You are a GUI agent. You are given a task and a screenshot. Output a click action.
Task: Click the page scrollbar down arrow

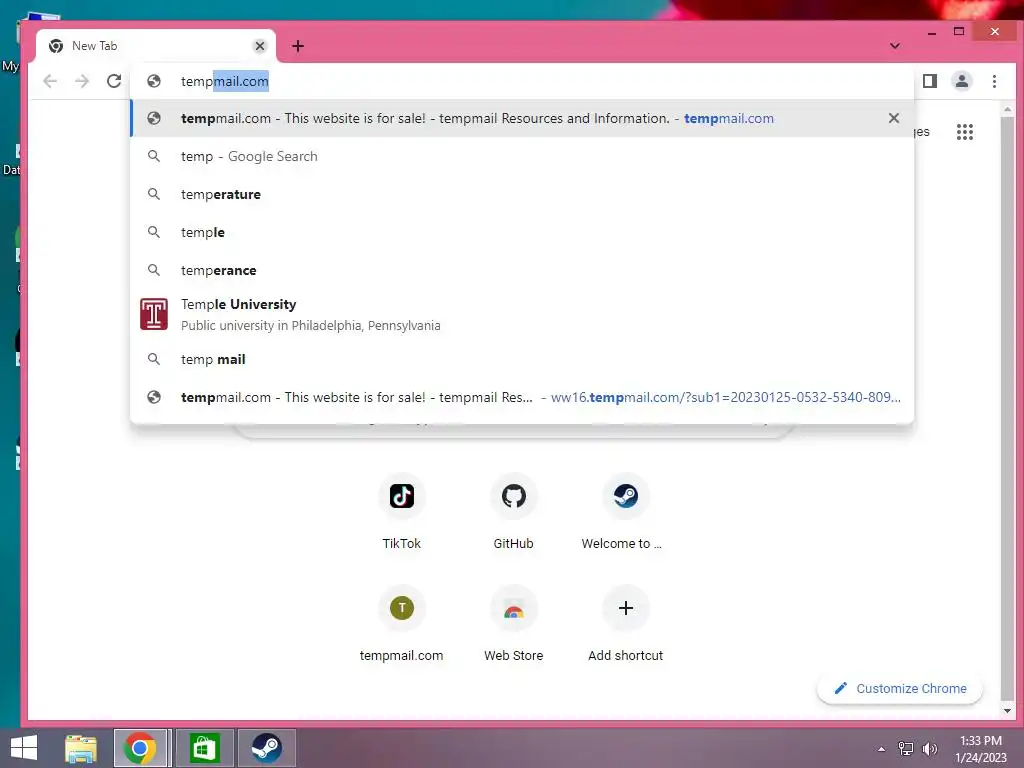[1007, 711]
